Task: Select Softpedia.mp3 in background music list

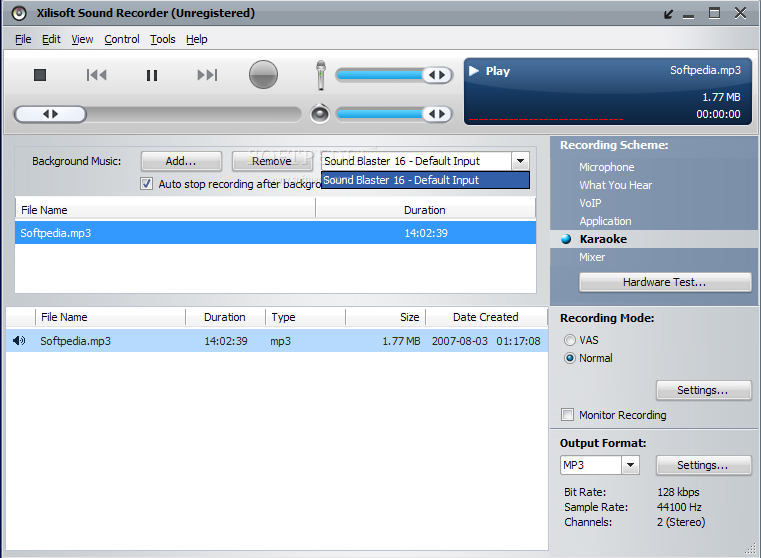Action: pos(275,233)
